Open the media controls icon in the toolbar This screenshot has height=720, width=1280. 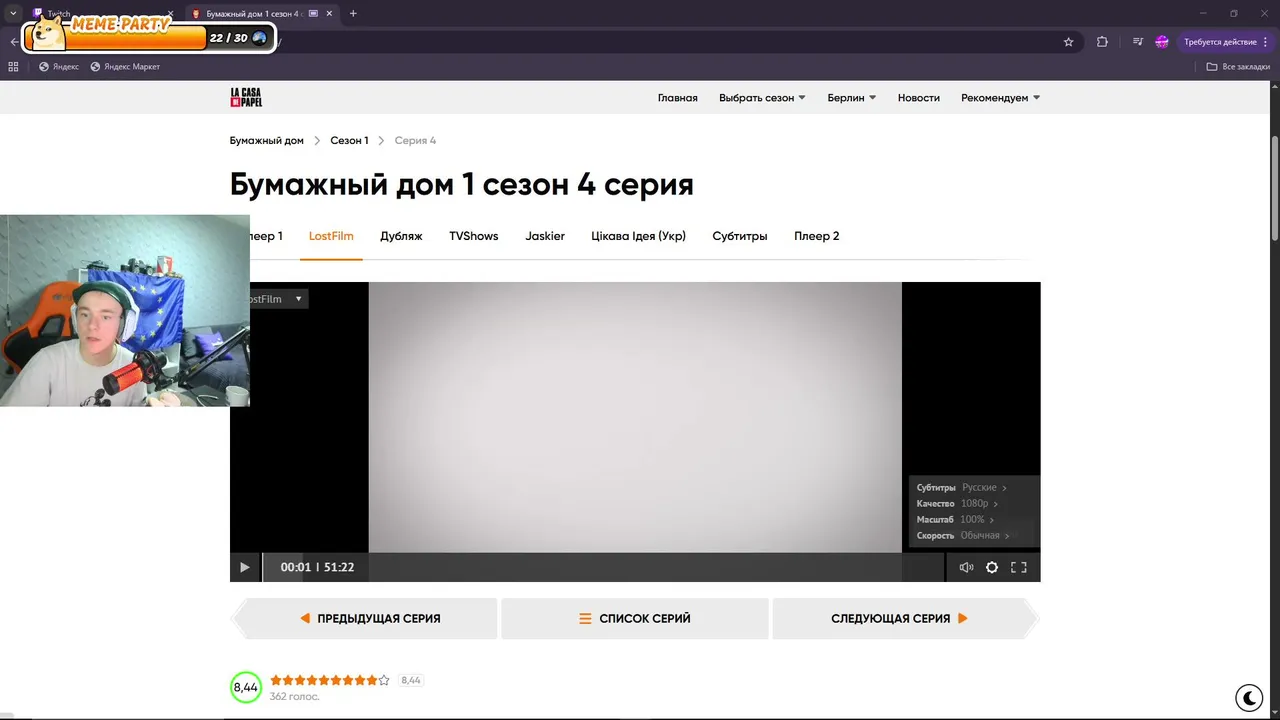1137,42
